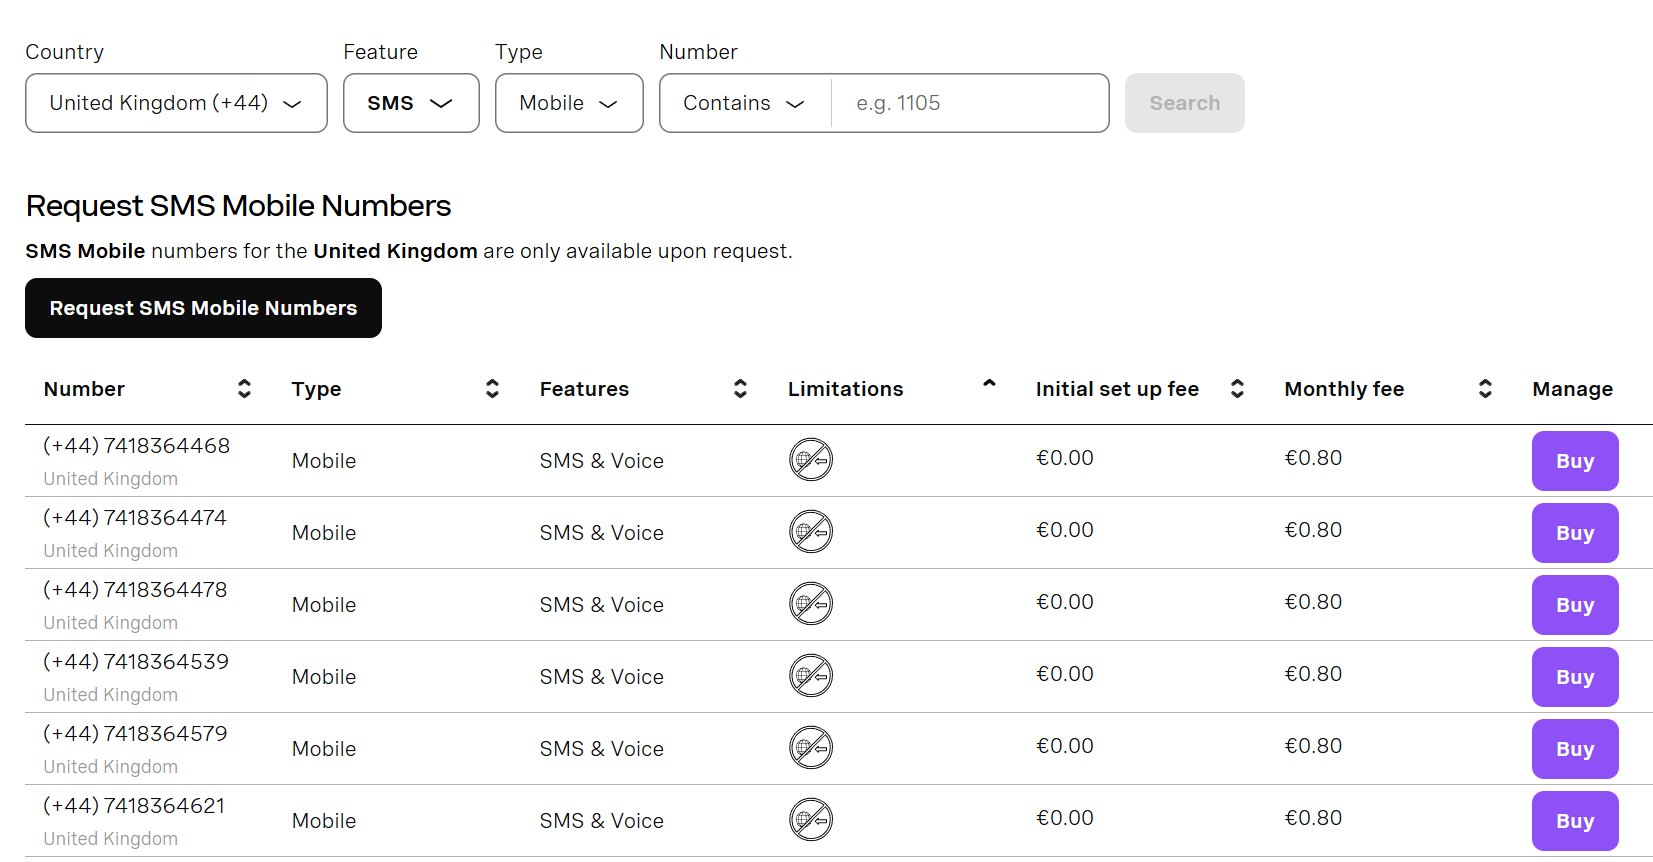Buy number 7418364621
Image resolution: width=1653 pixels, height=862 pixels.
coord(1575,821)
